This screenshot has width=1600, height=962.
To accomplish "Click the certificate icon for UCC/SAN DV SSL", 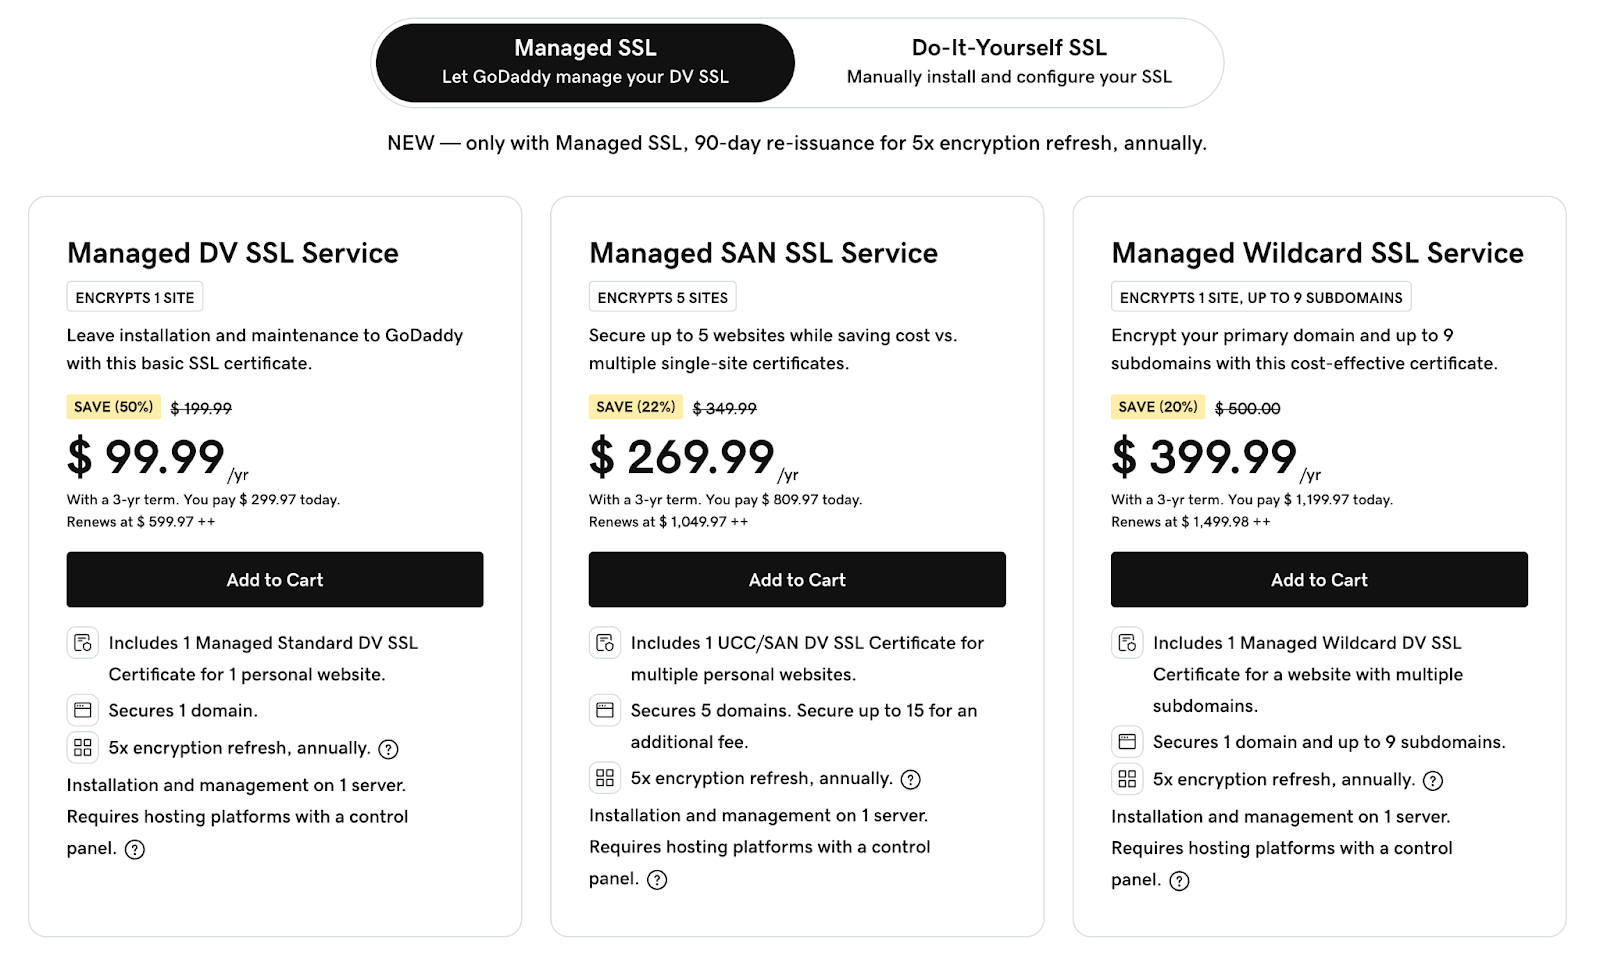I will [x=605, y=643].
